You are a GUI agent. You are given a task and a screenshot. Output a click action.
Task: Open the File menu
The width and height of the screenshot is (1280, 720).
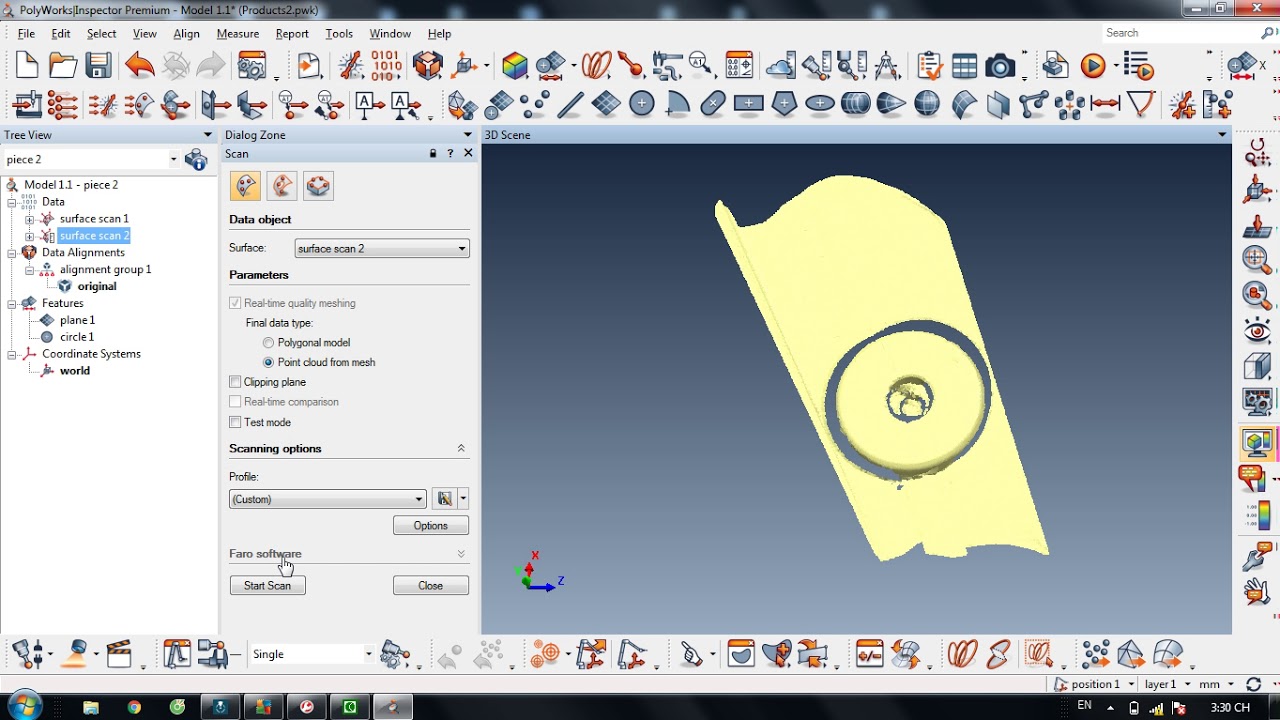[26, 33]
